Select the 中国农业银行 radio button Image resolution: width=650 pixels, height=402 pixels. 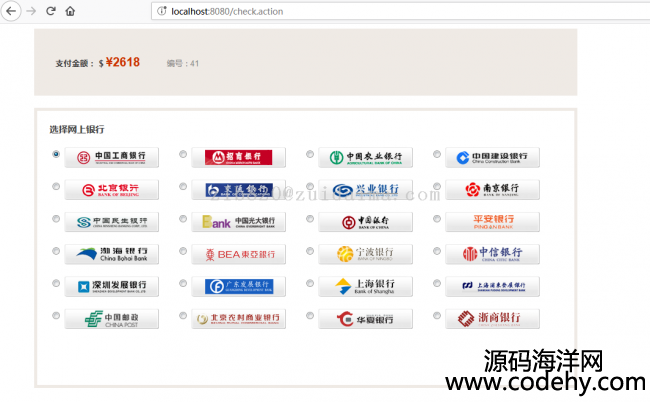coord(310,154)
